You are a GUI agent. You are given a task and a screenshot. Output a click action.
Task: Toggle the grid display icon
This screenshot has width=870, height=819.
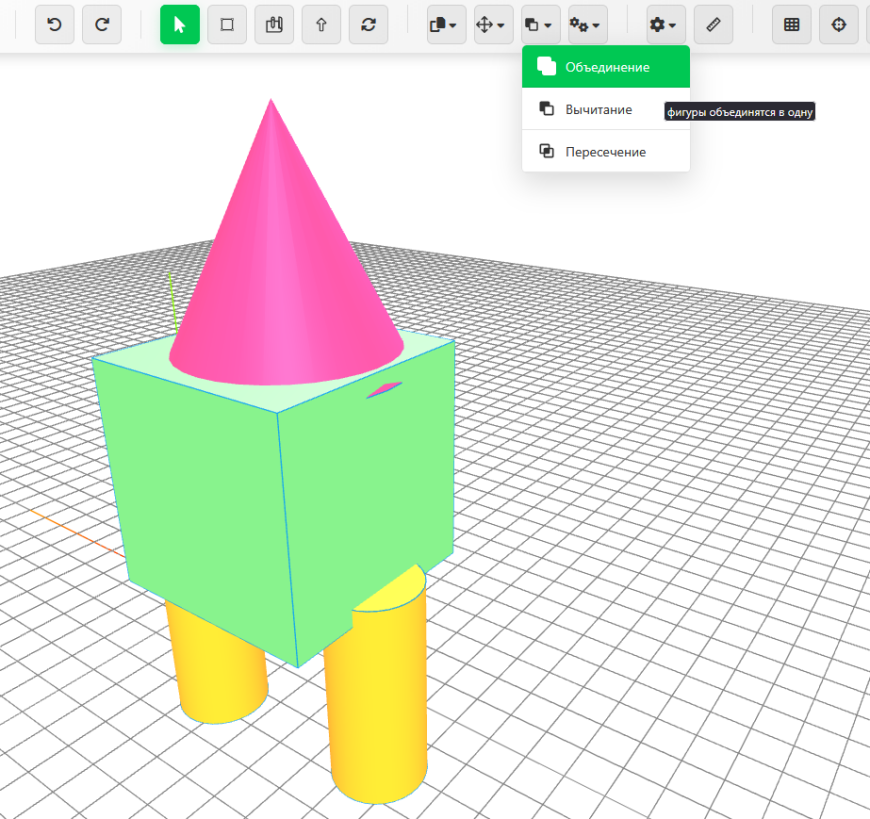pyautogui.click(x=791, y=24)
